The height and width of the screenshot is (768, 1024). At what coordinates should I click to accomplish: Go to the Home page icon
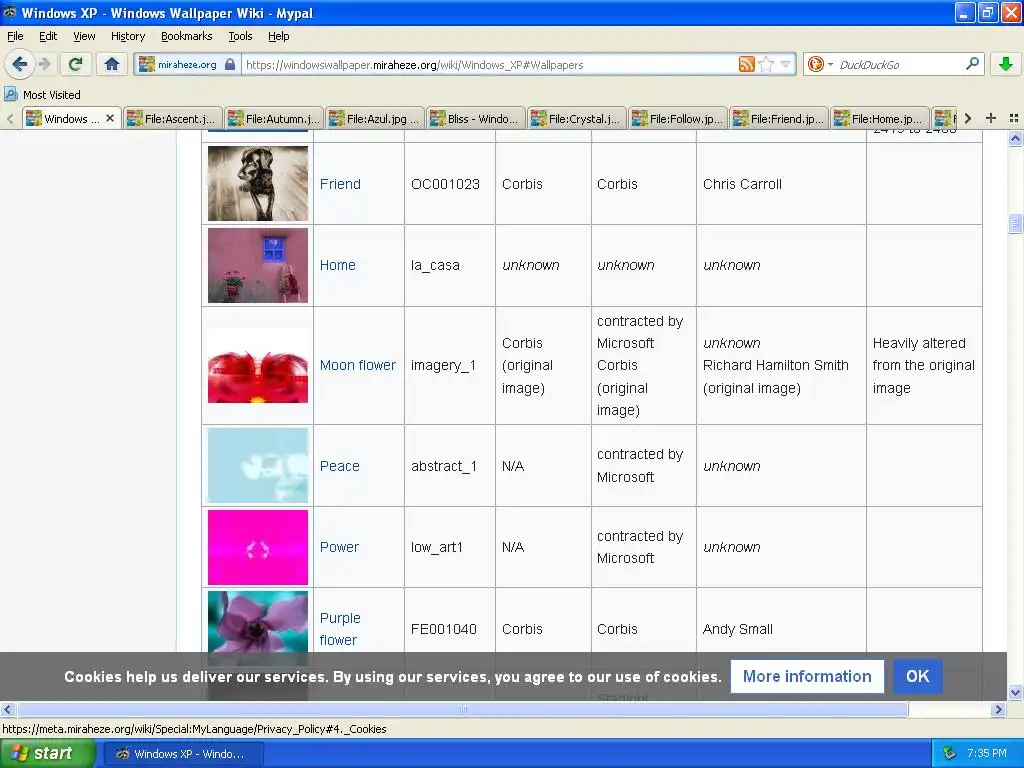coord(112,64)
